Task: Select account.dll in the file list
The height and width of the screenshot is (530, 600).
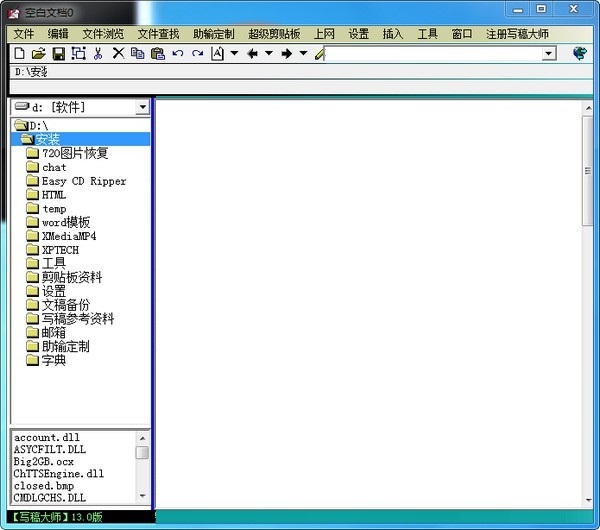Action: pos(46,438)
